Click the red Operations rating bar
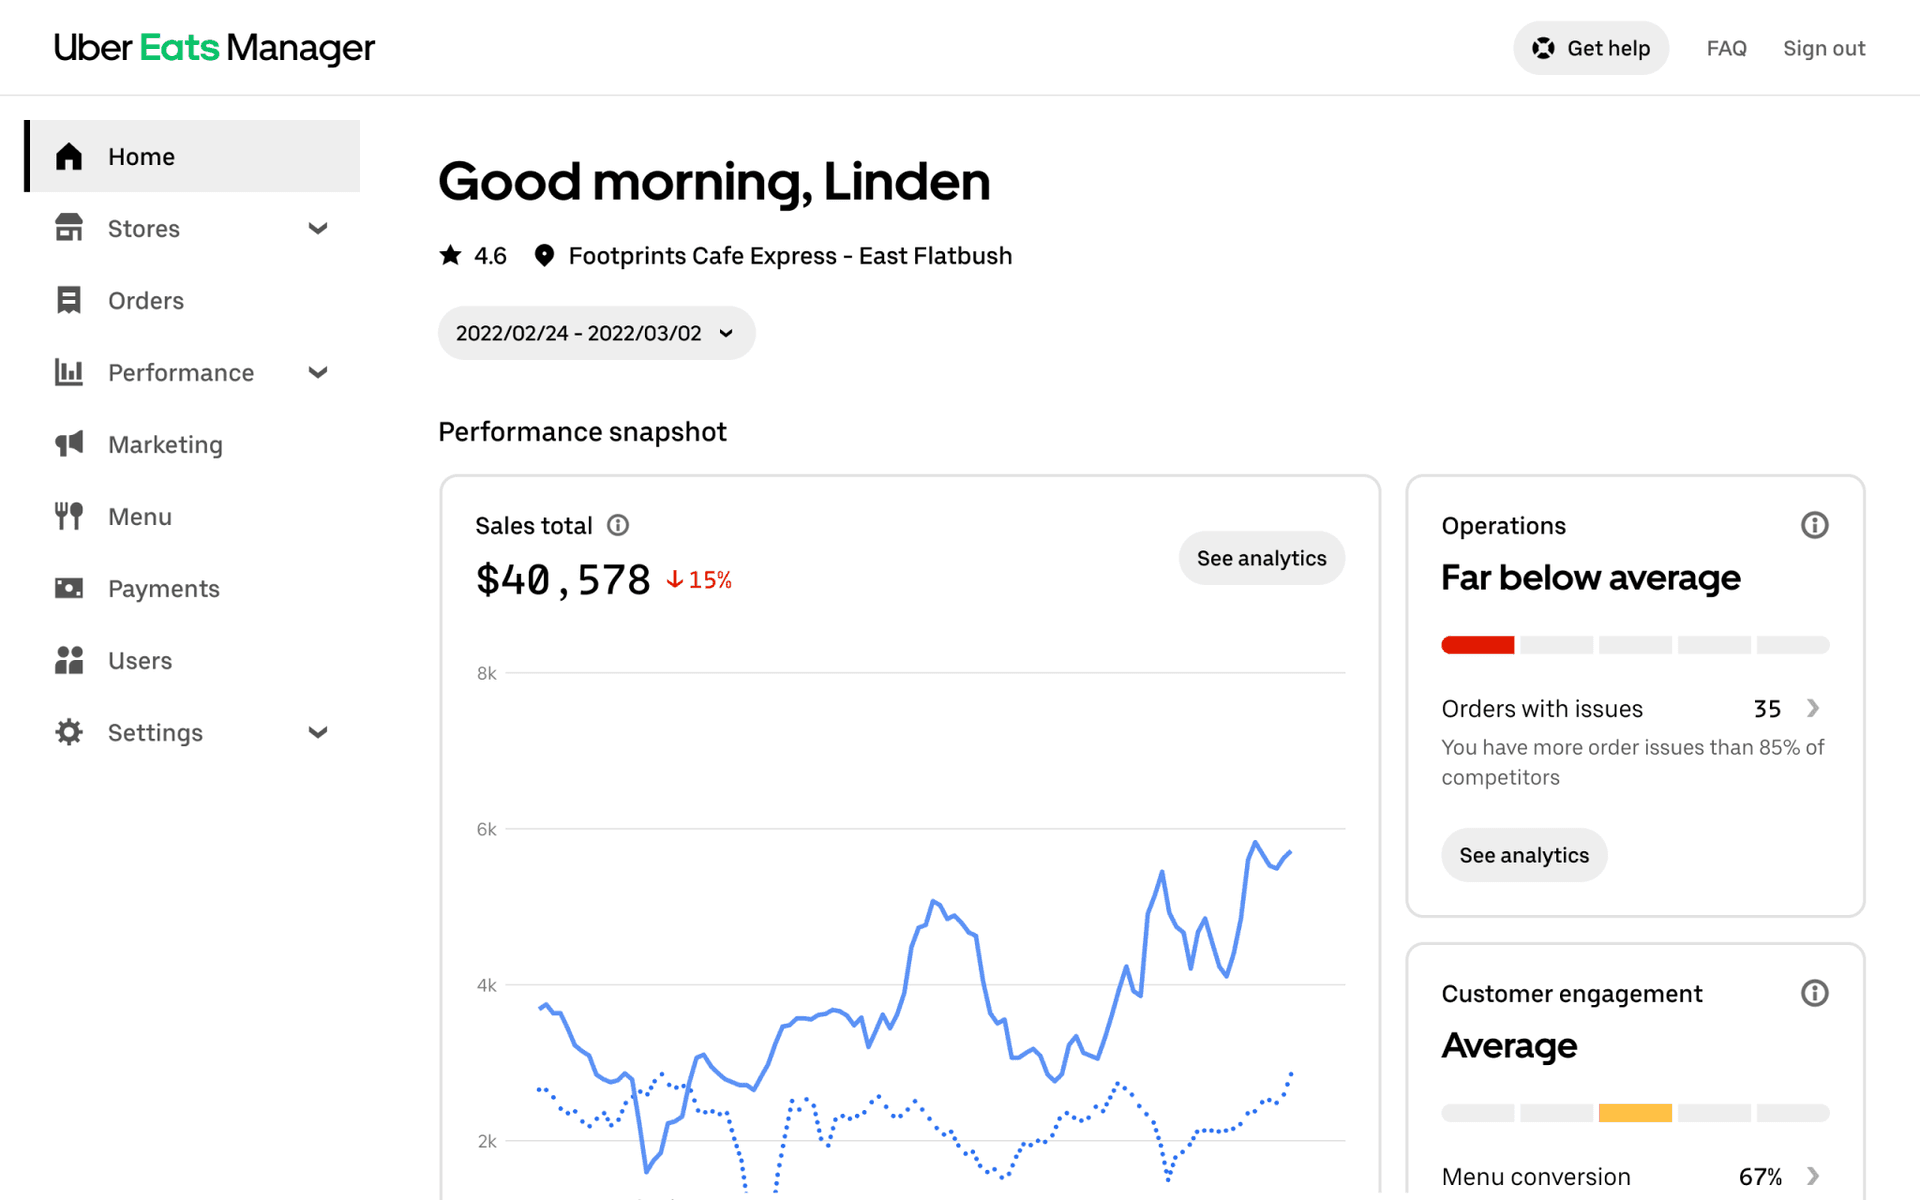The image size is (1920, 1200). [1477, 645]
